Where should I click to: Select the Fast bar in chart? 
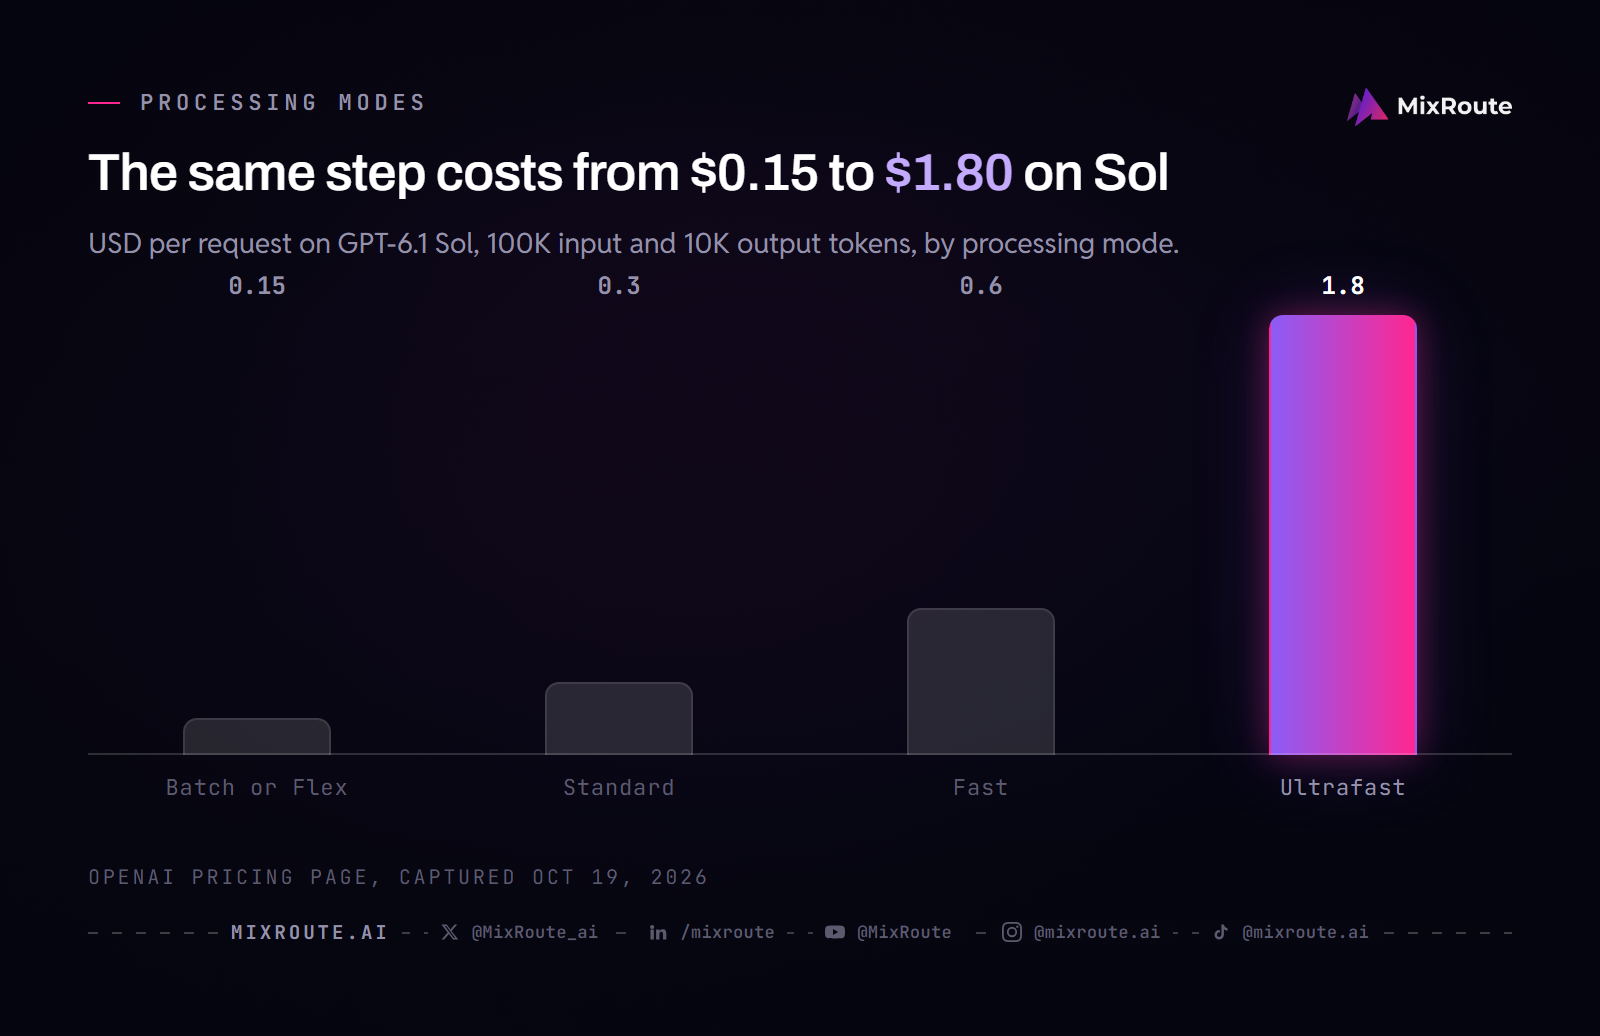pos(981,681)
